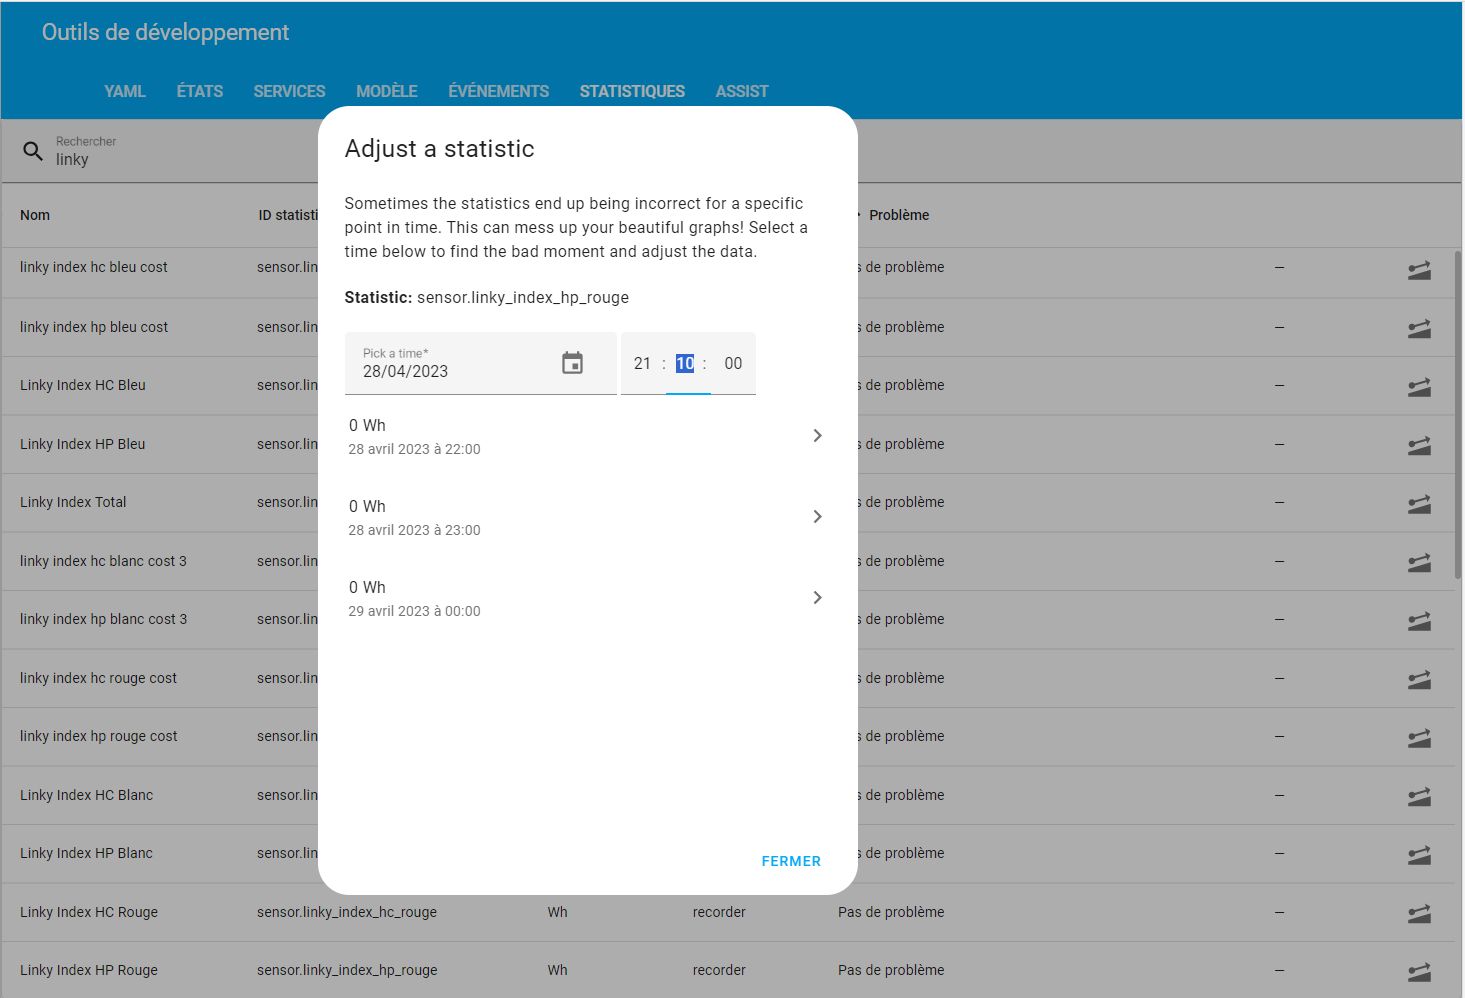This screenshot has width=1465, height=998.
Task: Click sensor.linky_index_hp_rouge ID cell in table
Action: pos(347,970)
